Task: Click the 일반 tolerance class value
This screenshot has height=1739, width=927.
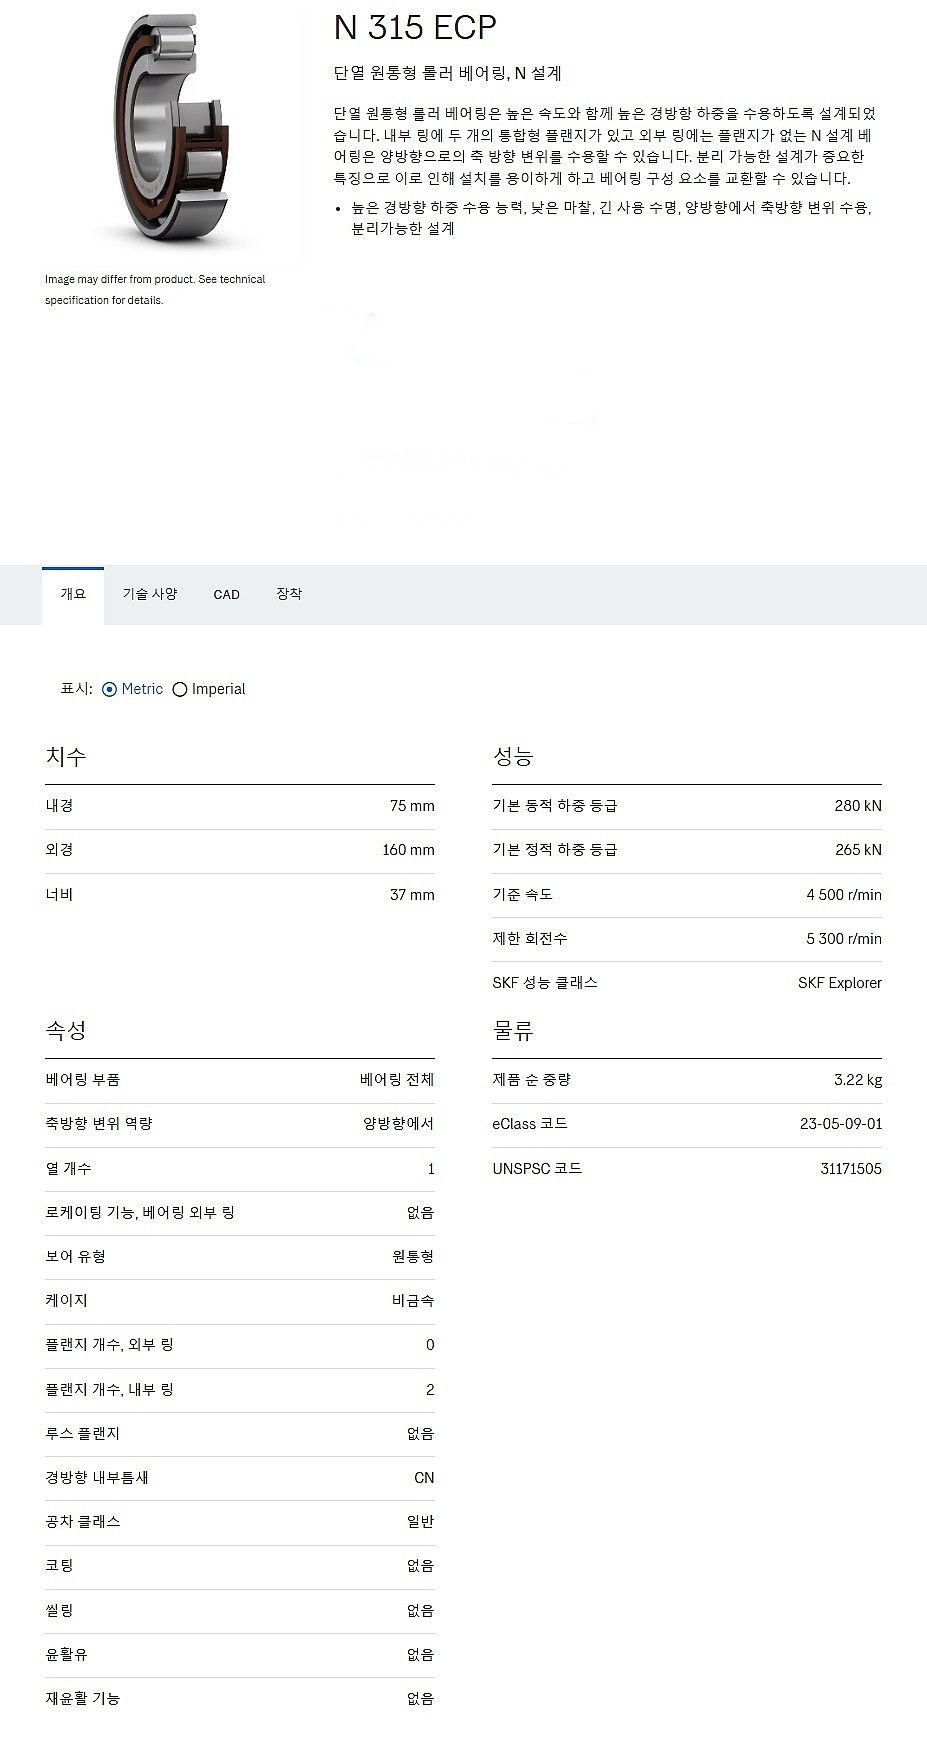Action: [x=420, y=1522]
